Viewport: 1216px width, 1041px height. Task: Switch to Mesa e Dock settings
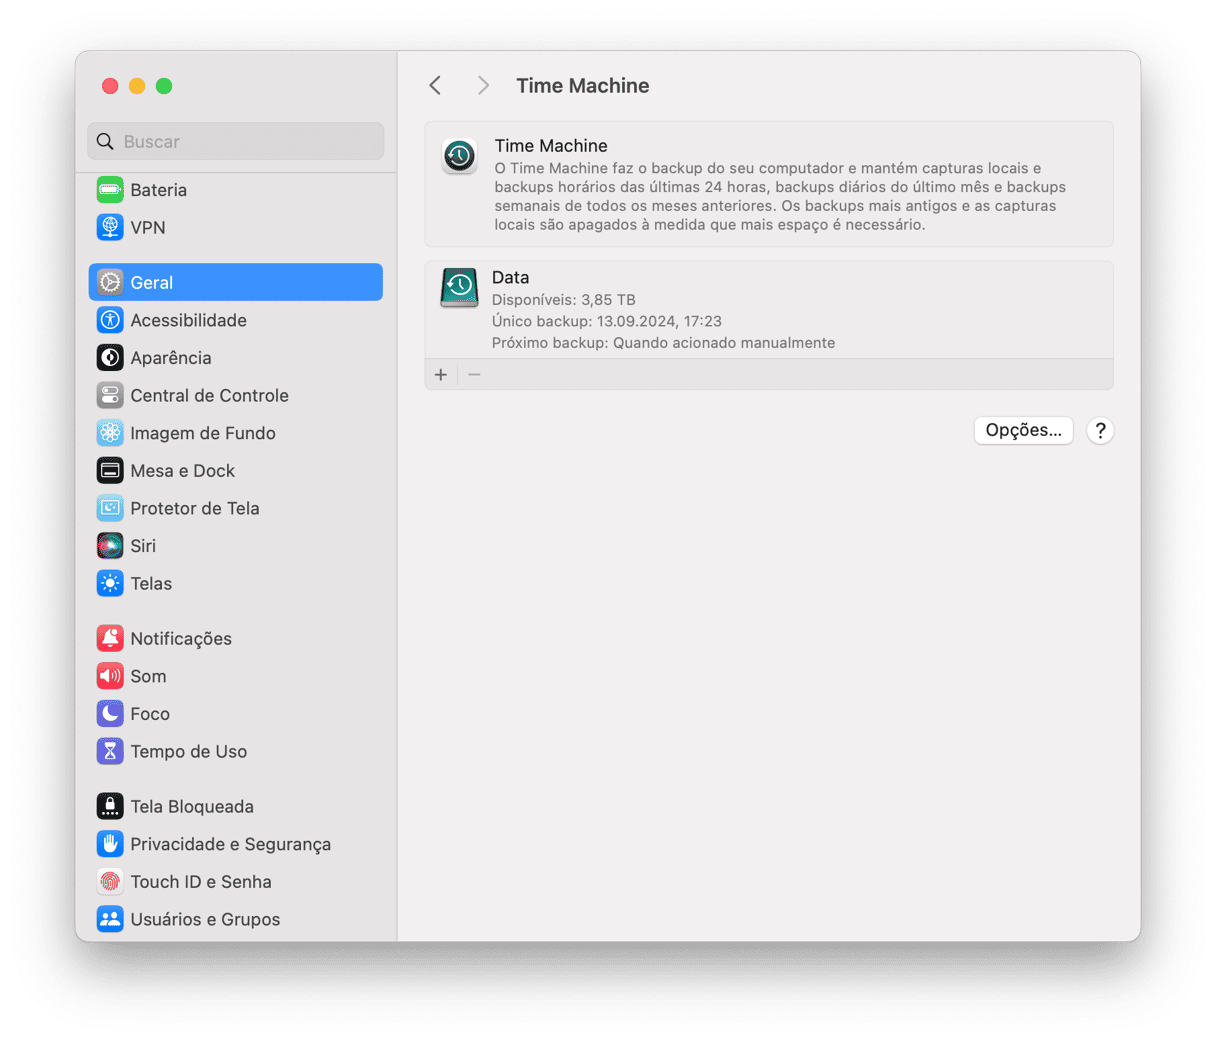click(x=182, y=471)
